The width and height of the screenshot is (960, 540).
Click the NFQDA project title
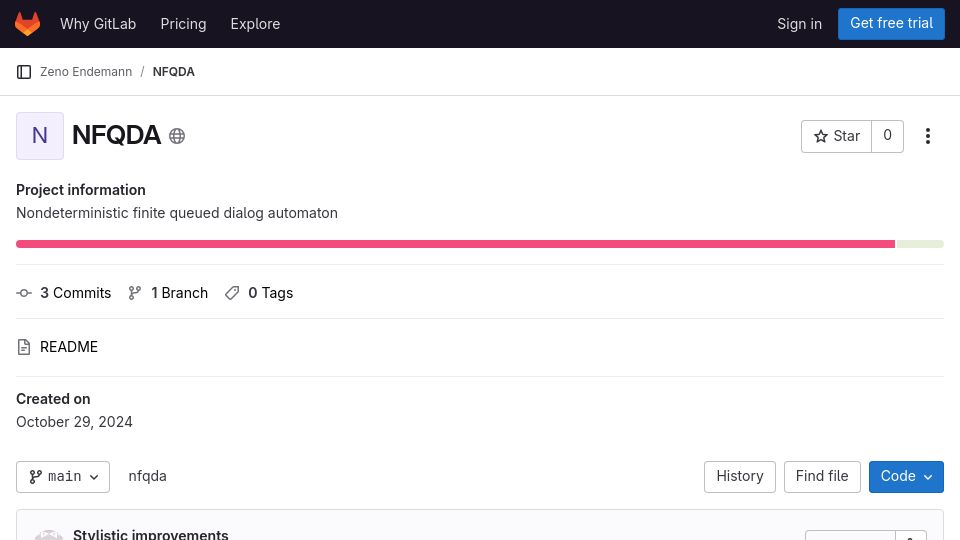pyautogui.click(x=116, y=135)
